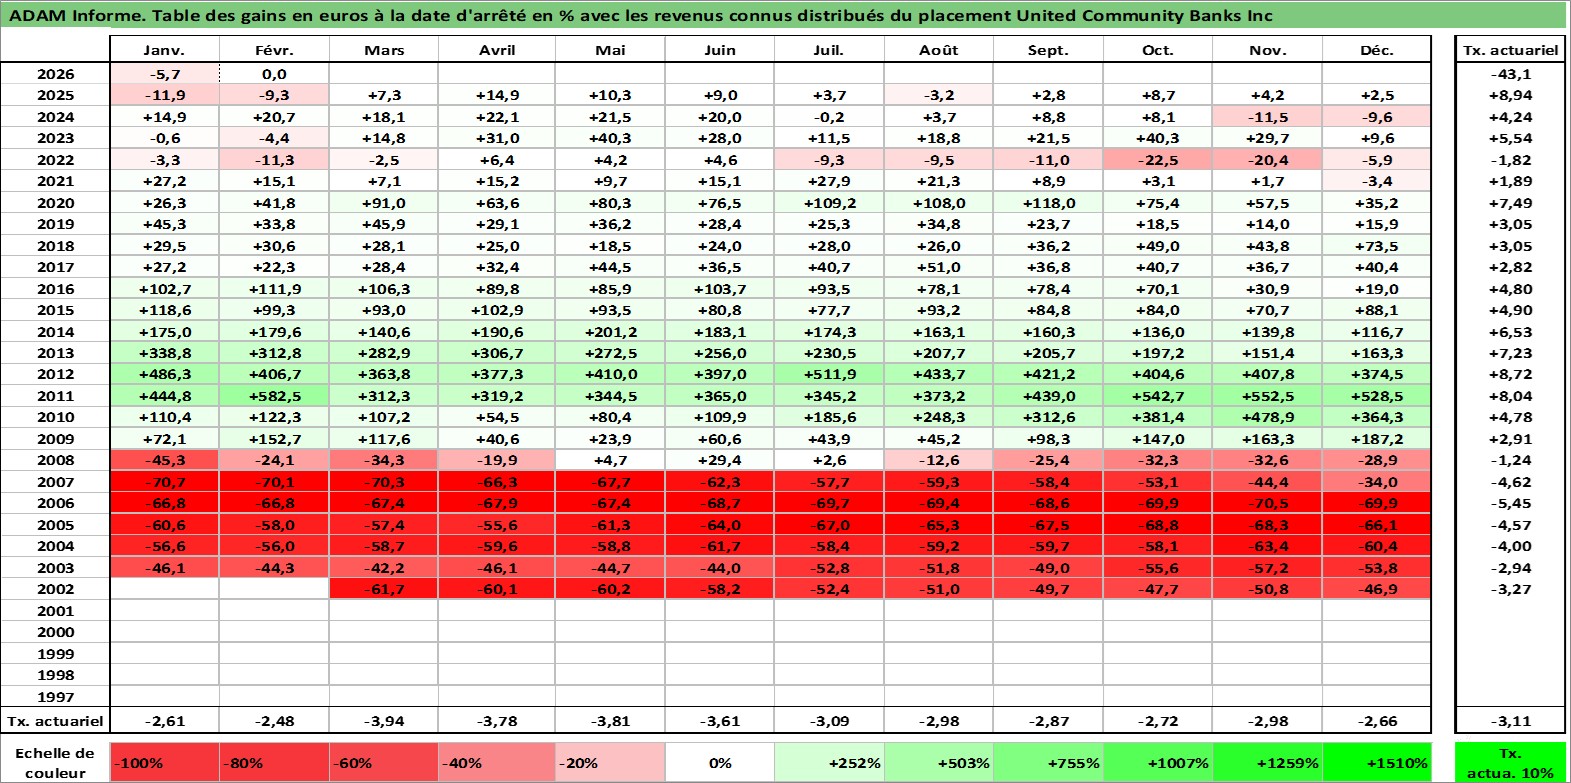The image size is (1571, 783).
Task: Click the +4,7 cell in 2008
Action: coord(610,460)
